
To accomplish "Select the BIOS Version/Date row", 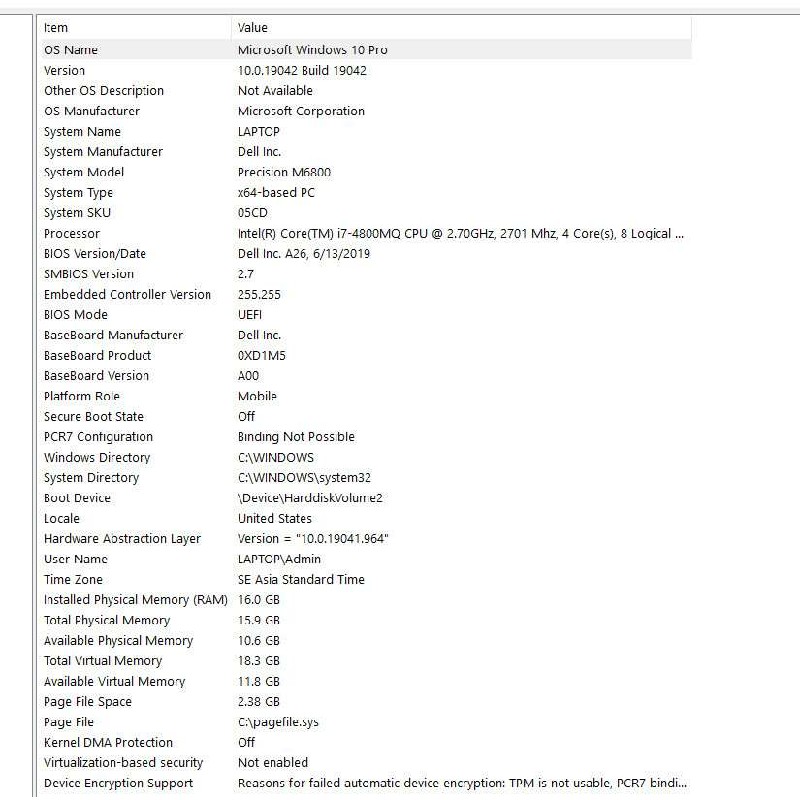I will [x=366, y=254].
